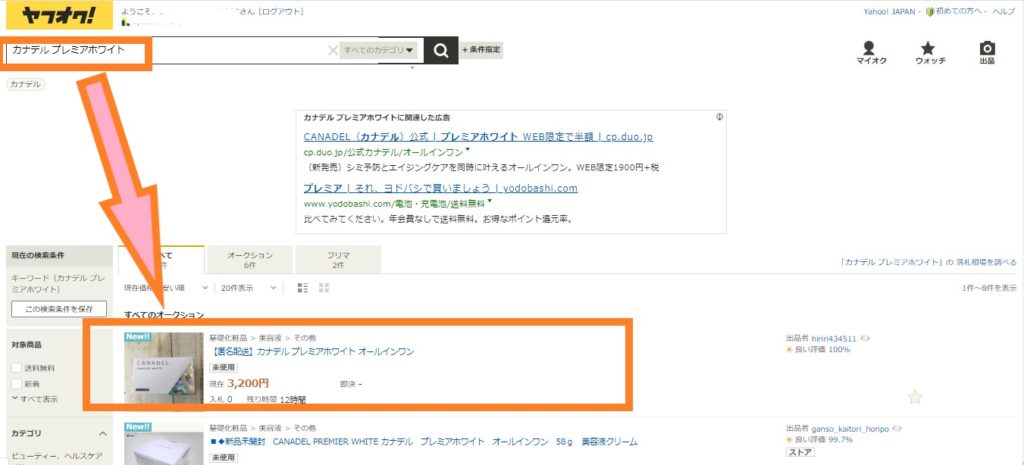Open the 新品未開封 CANADEL PREMIER WHITE listing title

pyautogui.click(x=423, y=442)
